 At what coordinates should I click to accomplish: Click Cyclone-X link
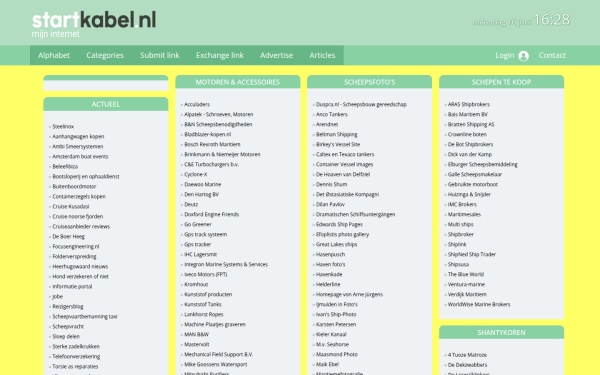[x=196, y=174]
